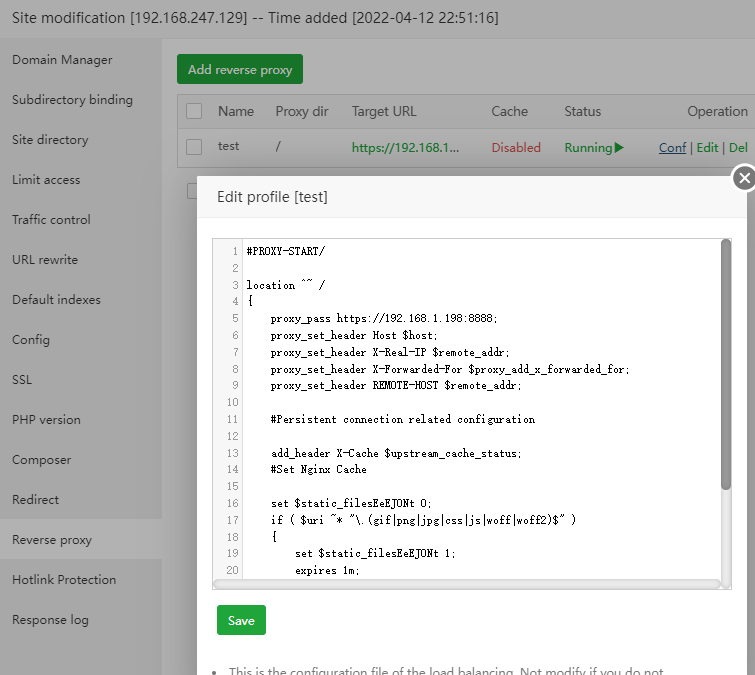
Task: Close the Edit profile dialog
Action: pos(743,178)
